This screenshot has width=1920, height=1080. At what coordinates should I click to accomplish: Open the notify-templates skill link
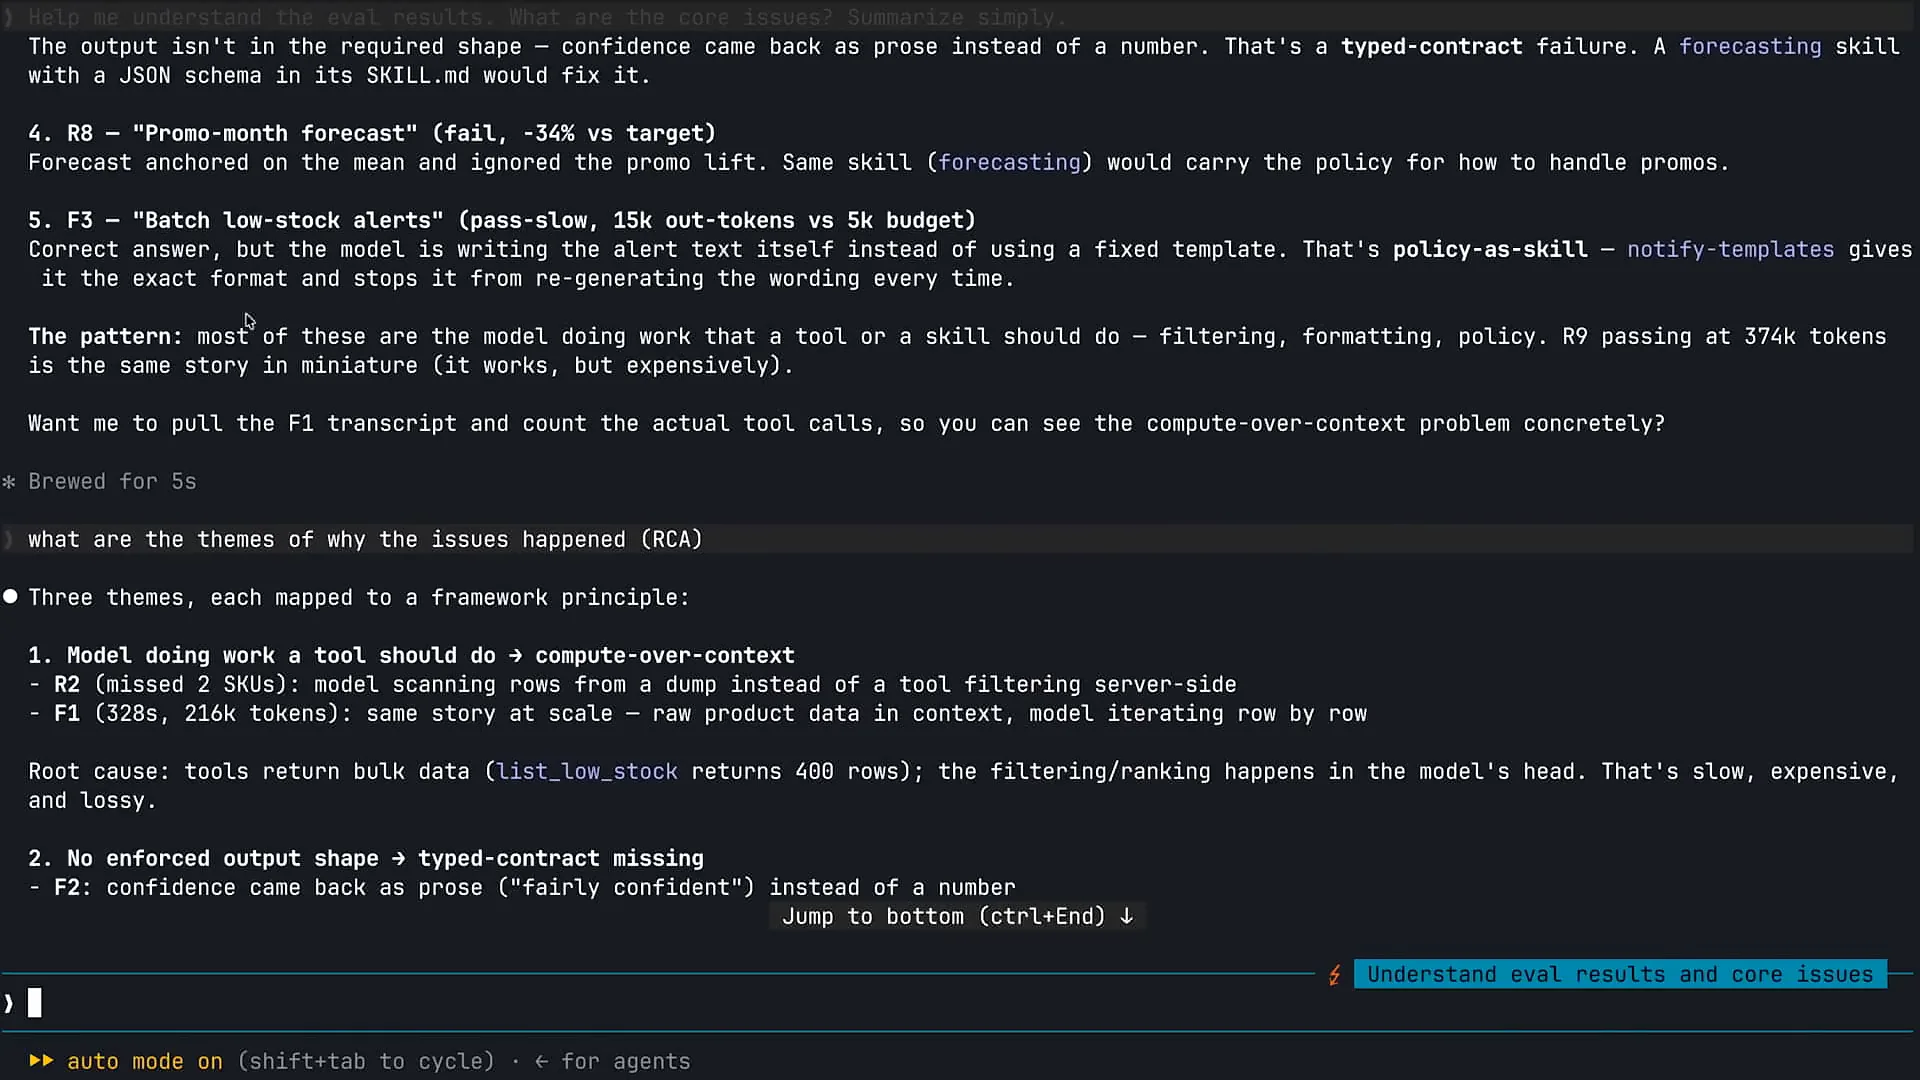coord(1730,249)
